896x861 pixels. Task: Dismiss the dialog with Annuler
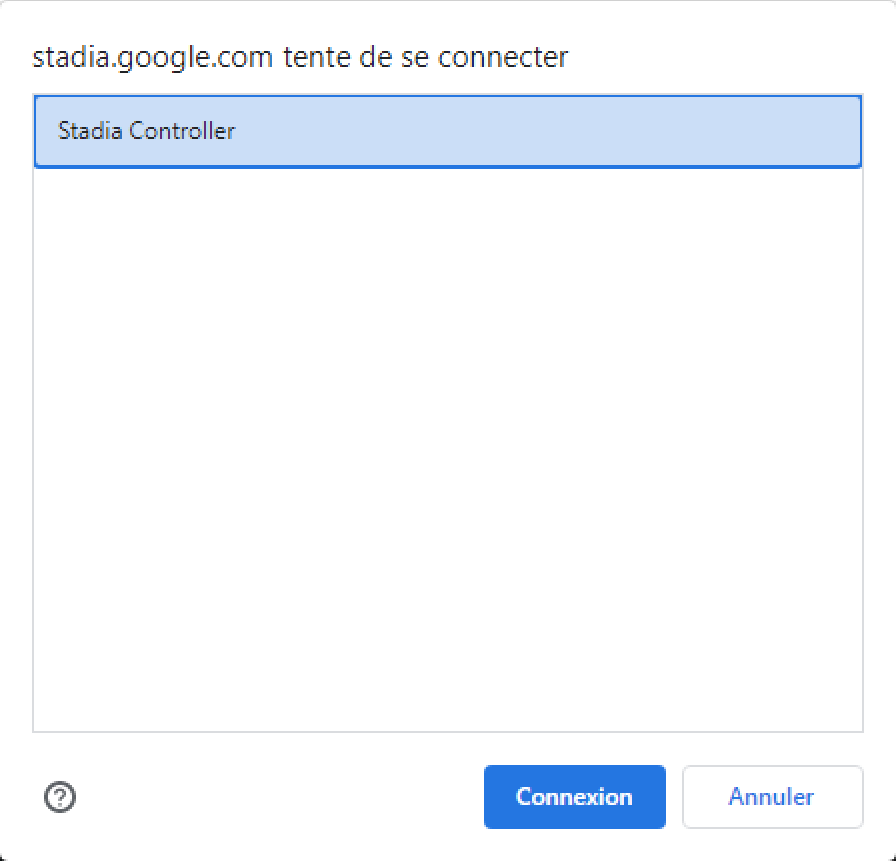pos(772,796)
